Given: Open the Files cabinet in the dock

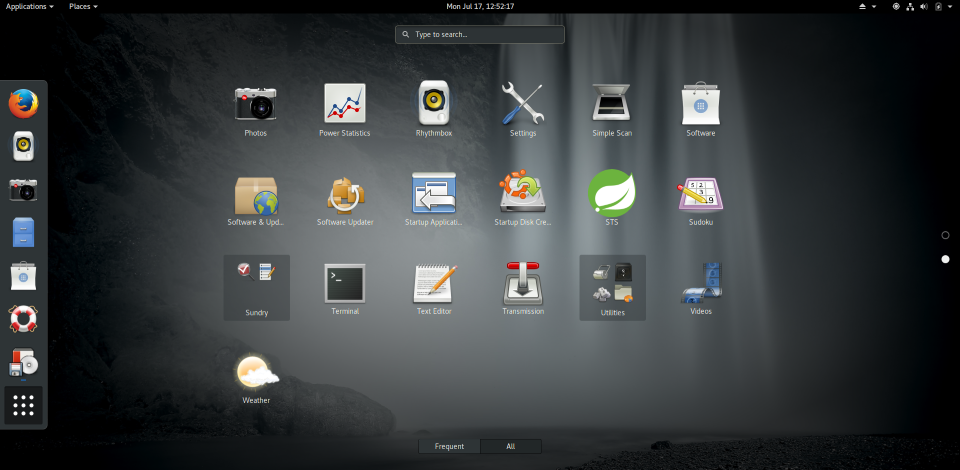Looking at the screenshot, I should pyautogui.click(x=23, y=233).
